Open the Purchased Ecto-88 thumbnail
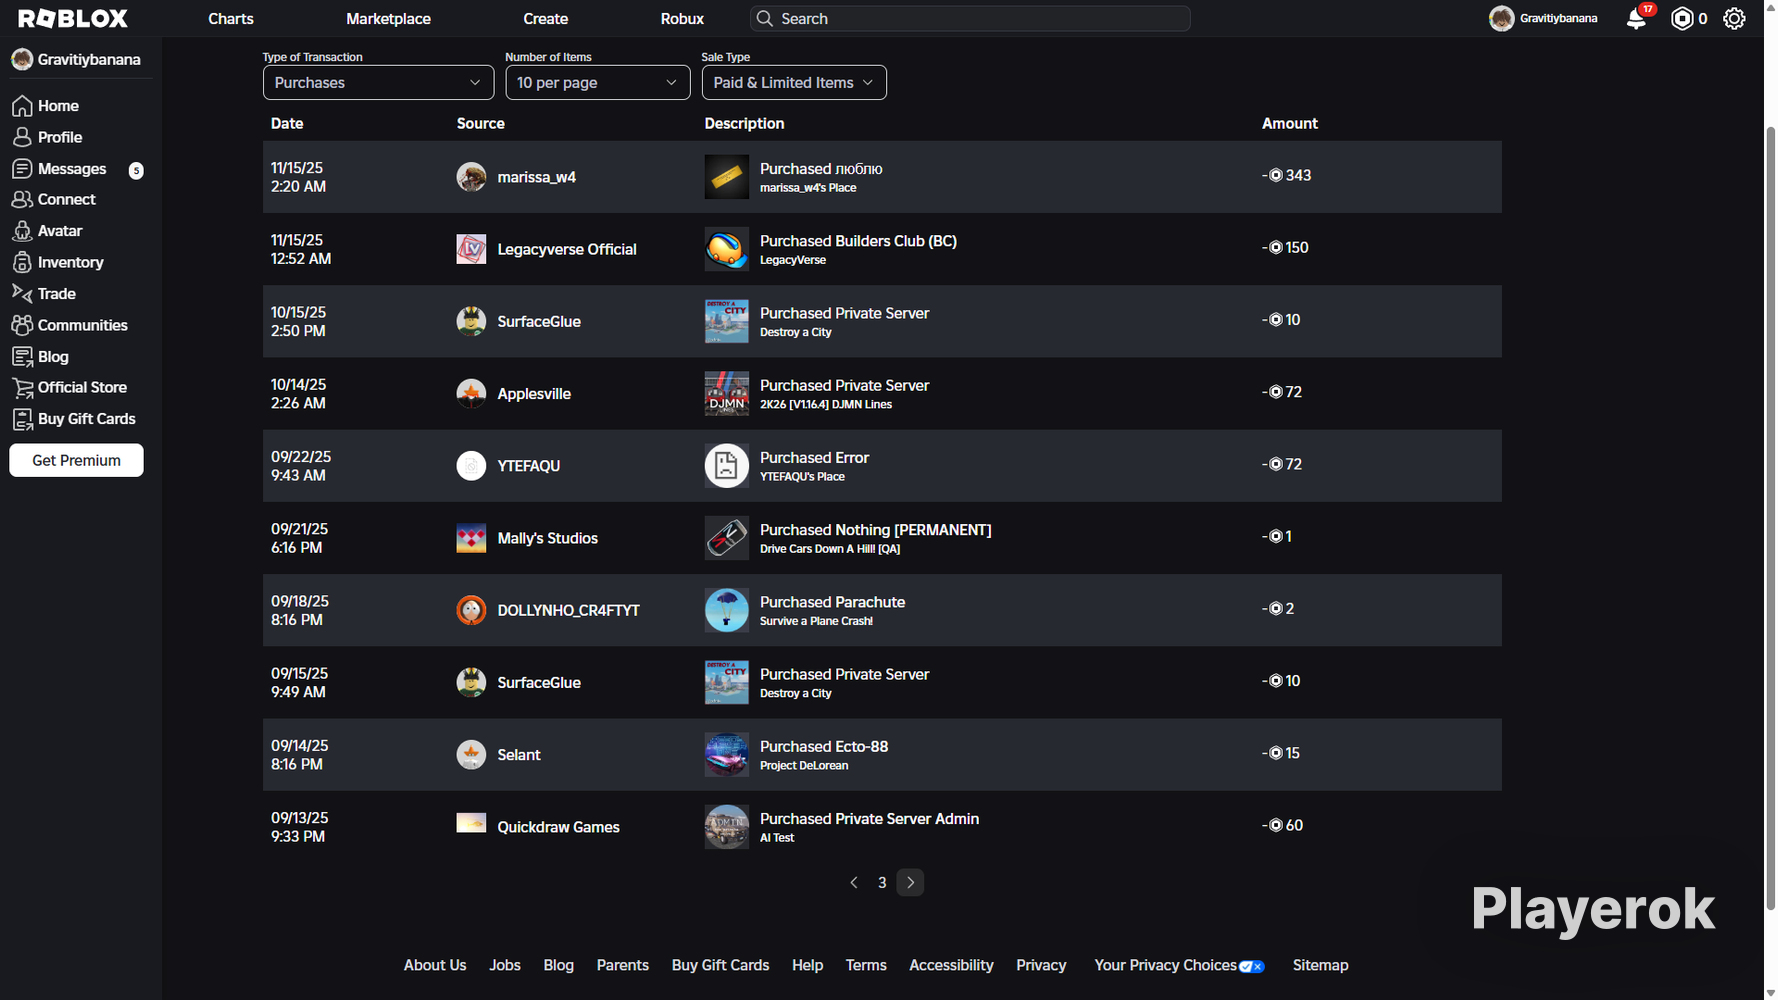The image size is (1778, 1000). click(x=727, y=755)
